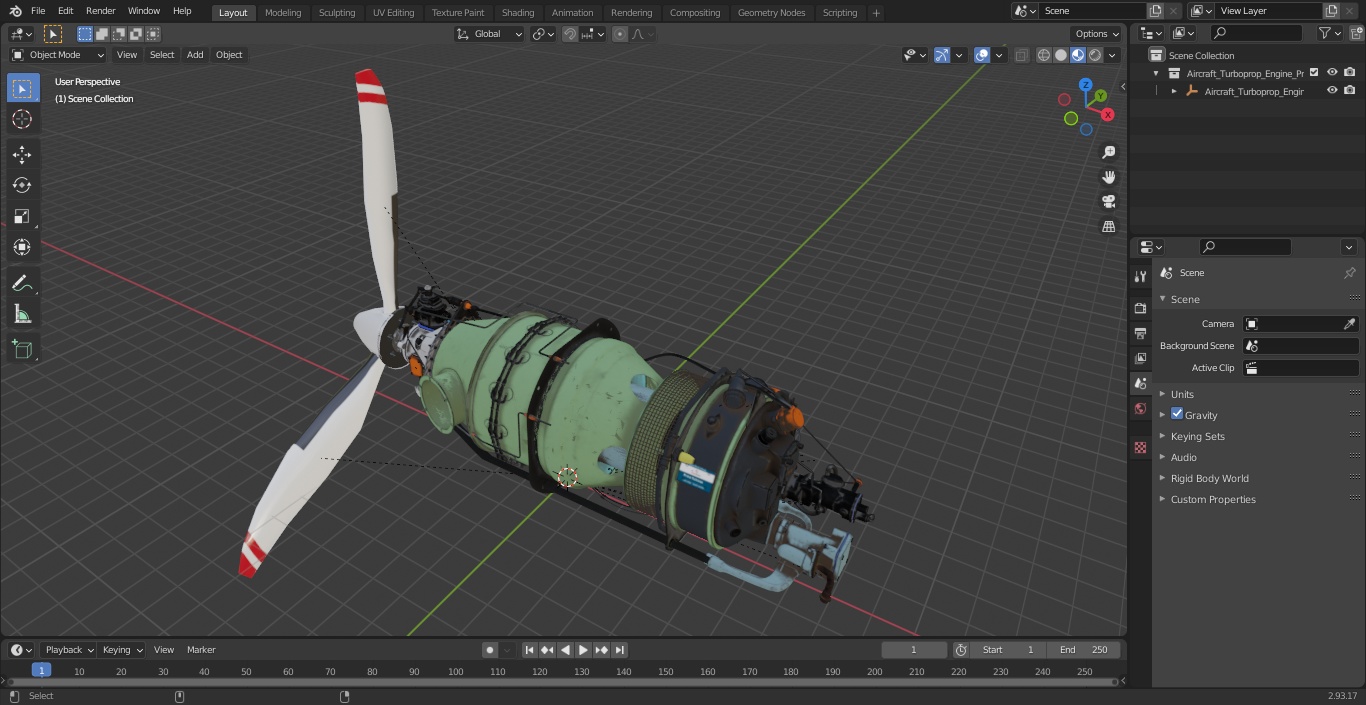Click the viewport zoom magnifier icon
This screenshot has height=705, width=1366.
tap(1108, 152)
